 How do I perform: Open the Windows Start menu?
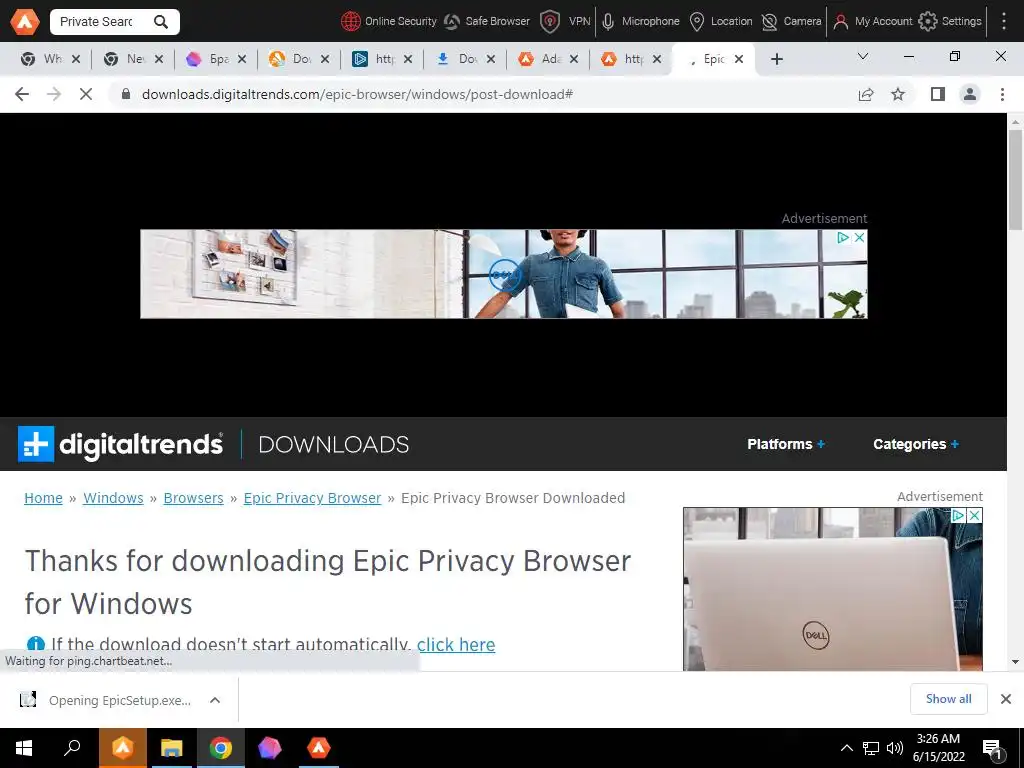pos(24,748)
